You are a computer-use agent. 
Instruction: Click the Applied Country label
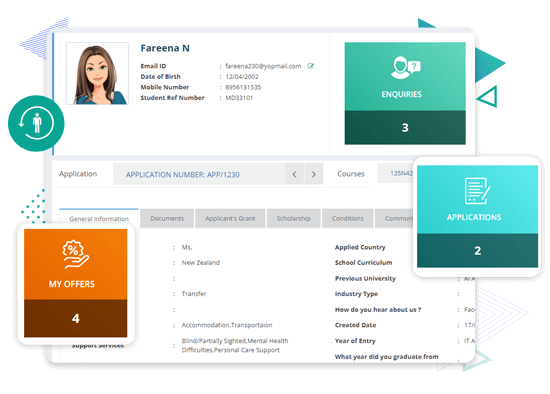[360, 247]
